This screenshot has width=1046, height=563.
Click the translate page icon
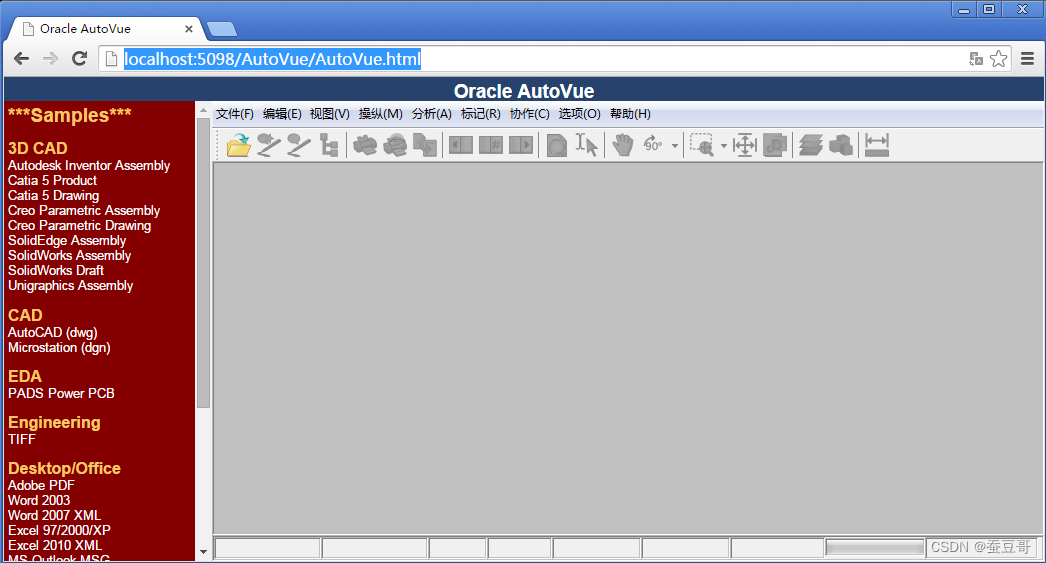pos(976,59)
